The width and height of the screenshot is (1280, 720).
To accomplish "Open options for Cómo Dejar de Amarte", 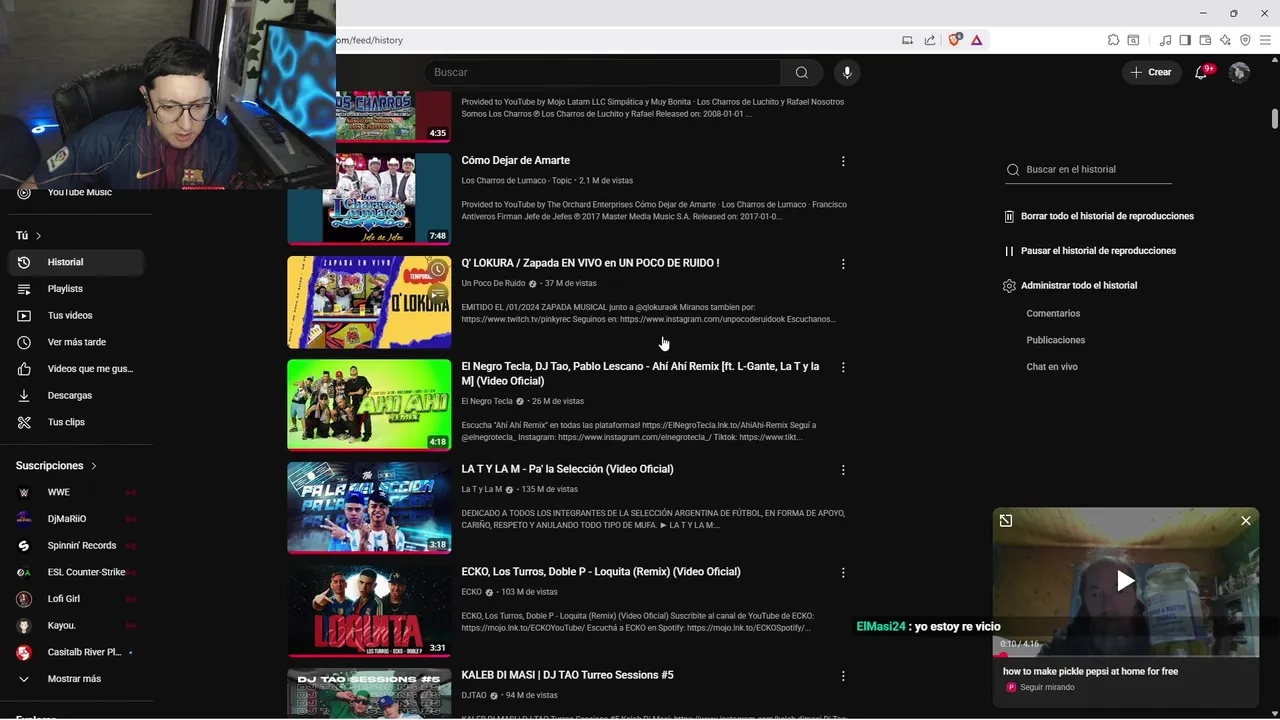I will point(843,161).
